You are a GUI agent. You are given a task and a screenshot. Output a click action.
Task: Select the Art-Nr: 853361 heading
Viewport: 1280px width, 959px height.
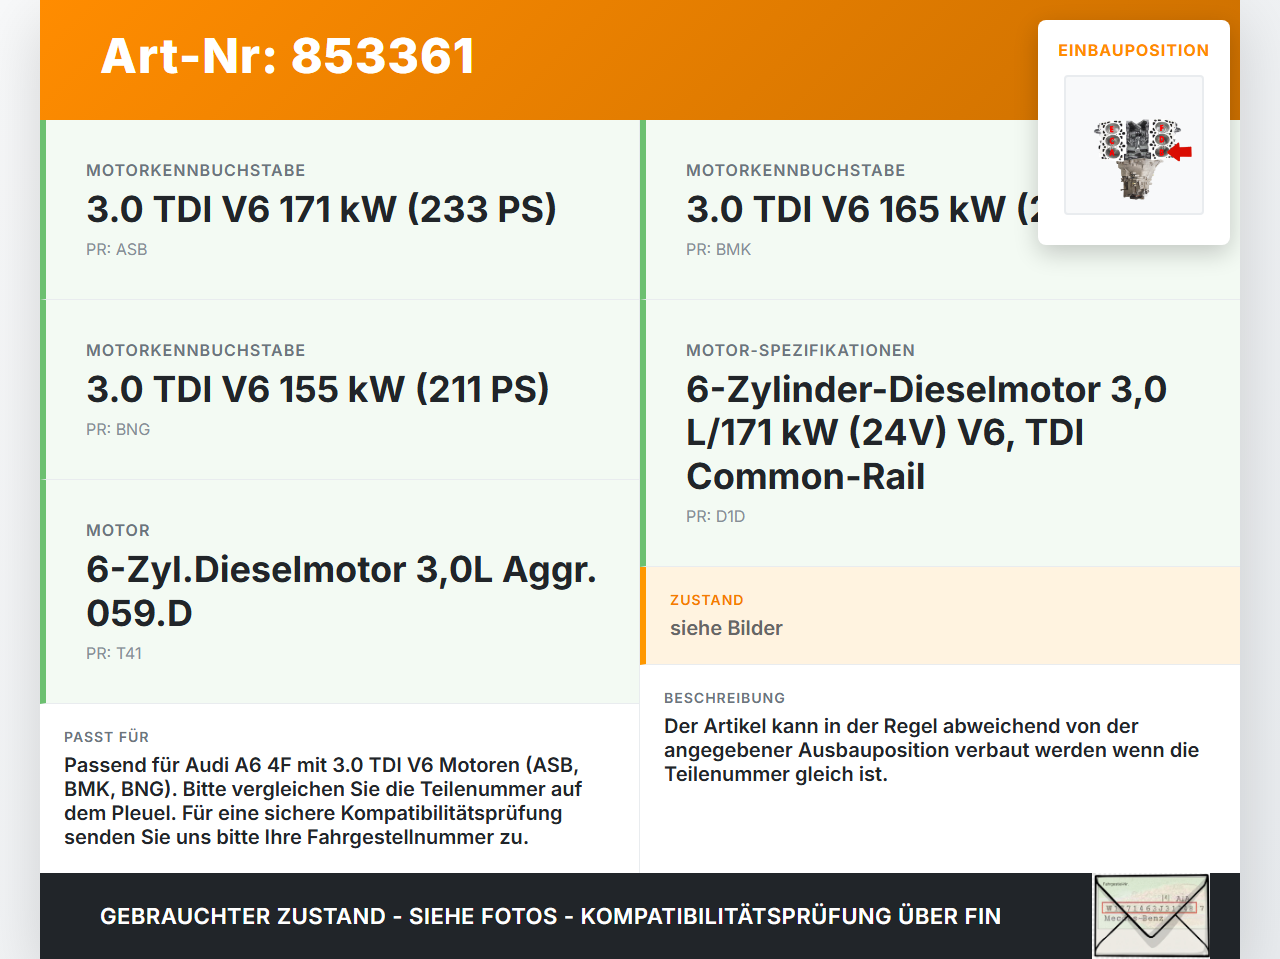point(288,56)
